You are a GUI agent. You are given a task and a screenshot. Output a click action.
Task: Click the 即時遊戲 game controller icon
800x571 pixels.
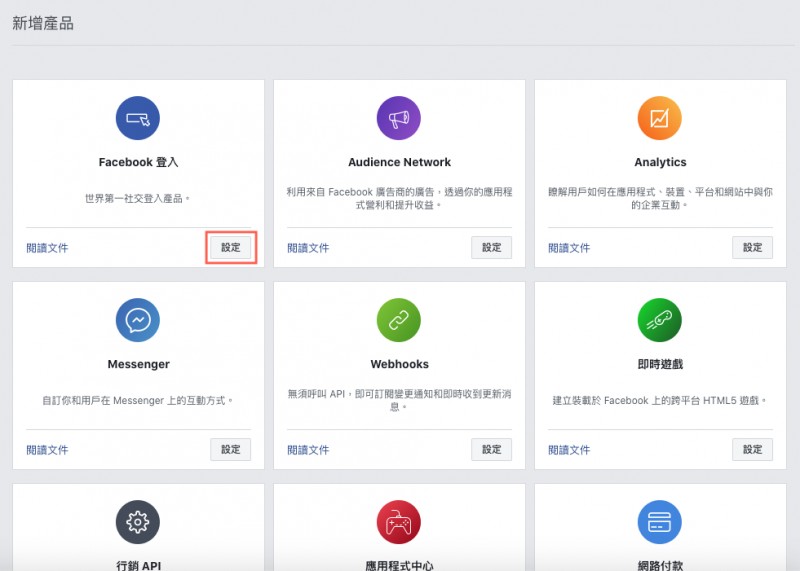point(660,320)
